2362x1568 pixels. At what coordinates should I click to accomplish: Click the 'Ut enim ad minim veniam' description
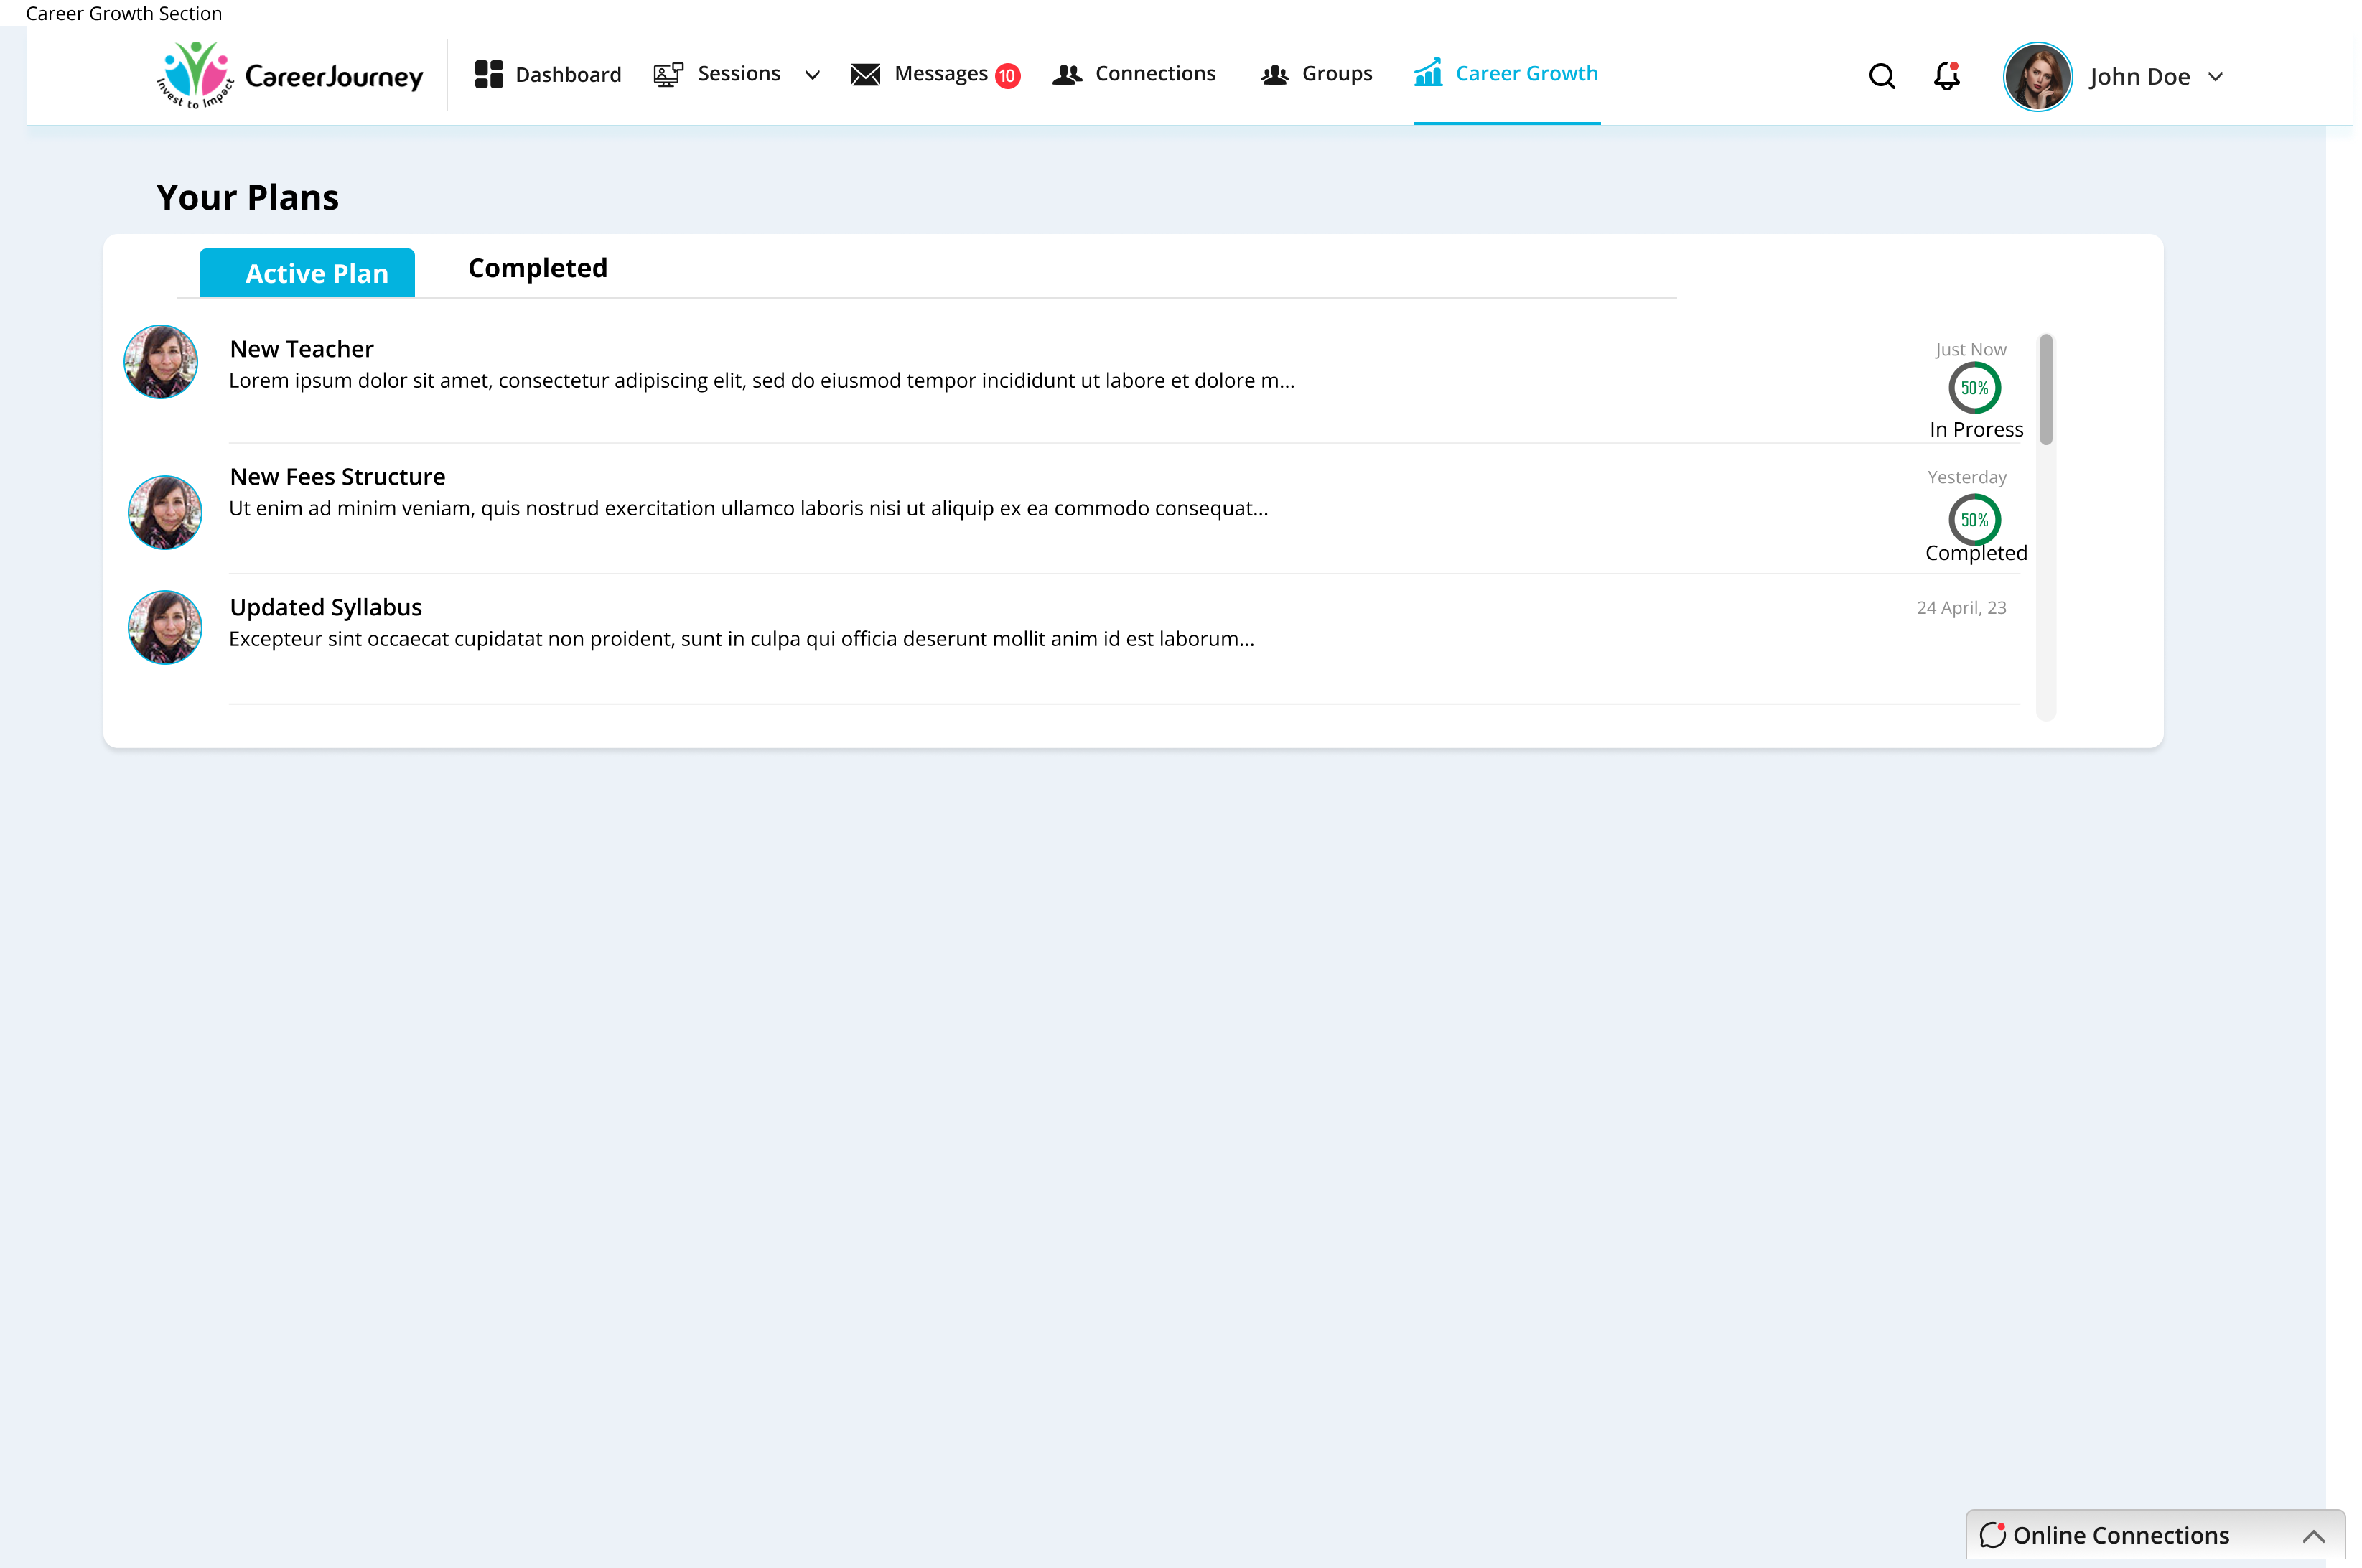[748, 508]
